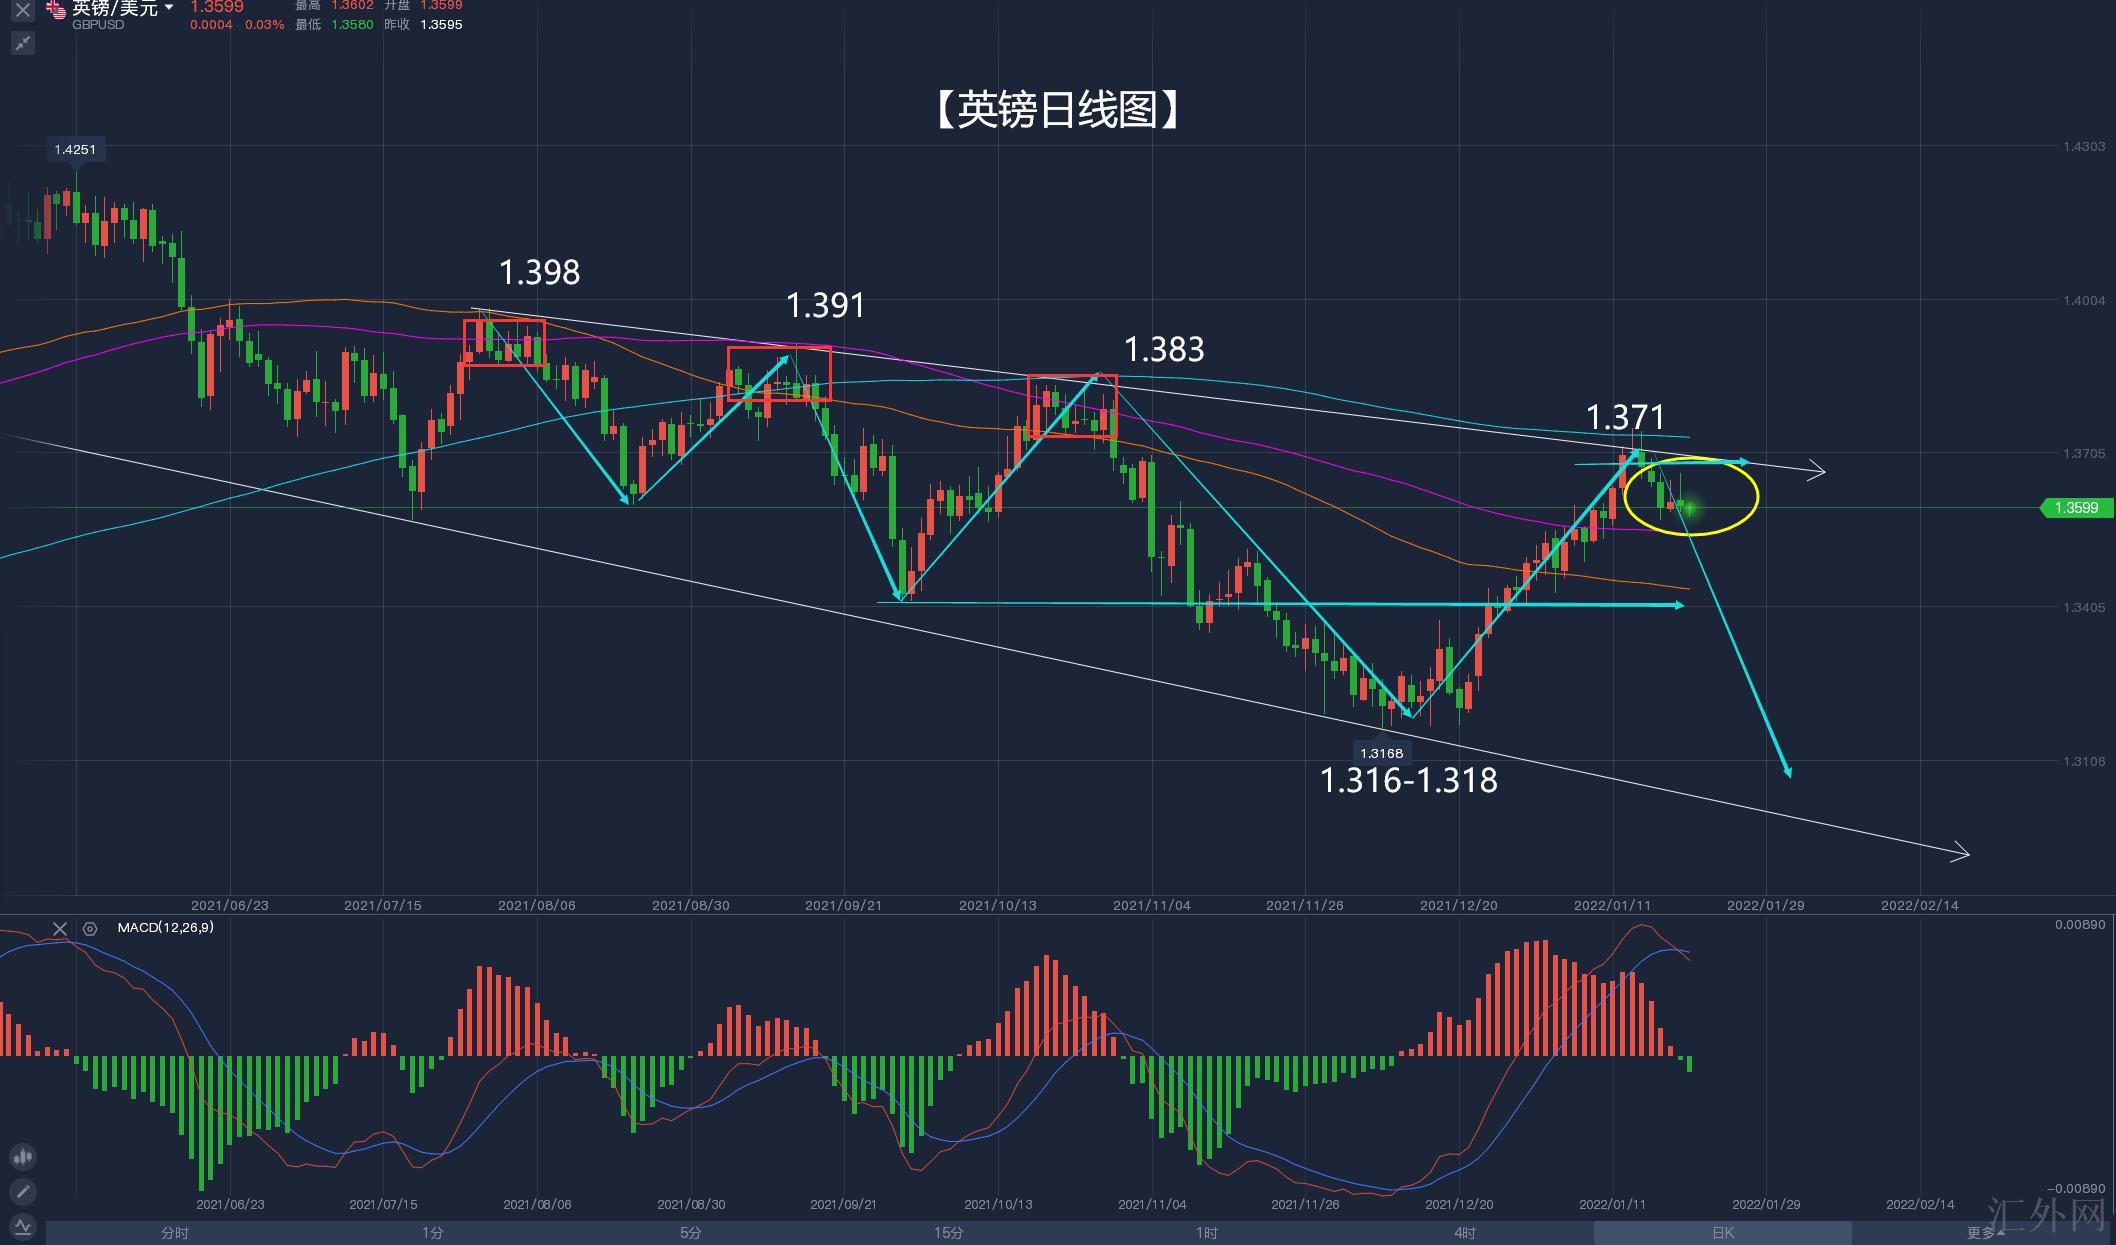Expand the 更多 timeframe menu

click(x=1985, y=1233)
